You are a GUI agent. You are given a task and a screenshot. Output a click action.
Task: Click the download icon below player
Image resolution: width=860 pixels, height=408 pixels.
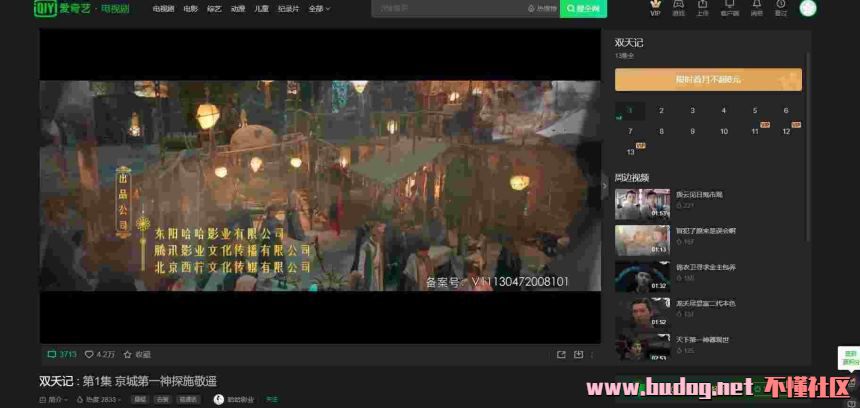[578, 355]
